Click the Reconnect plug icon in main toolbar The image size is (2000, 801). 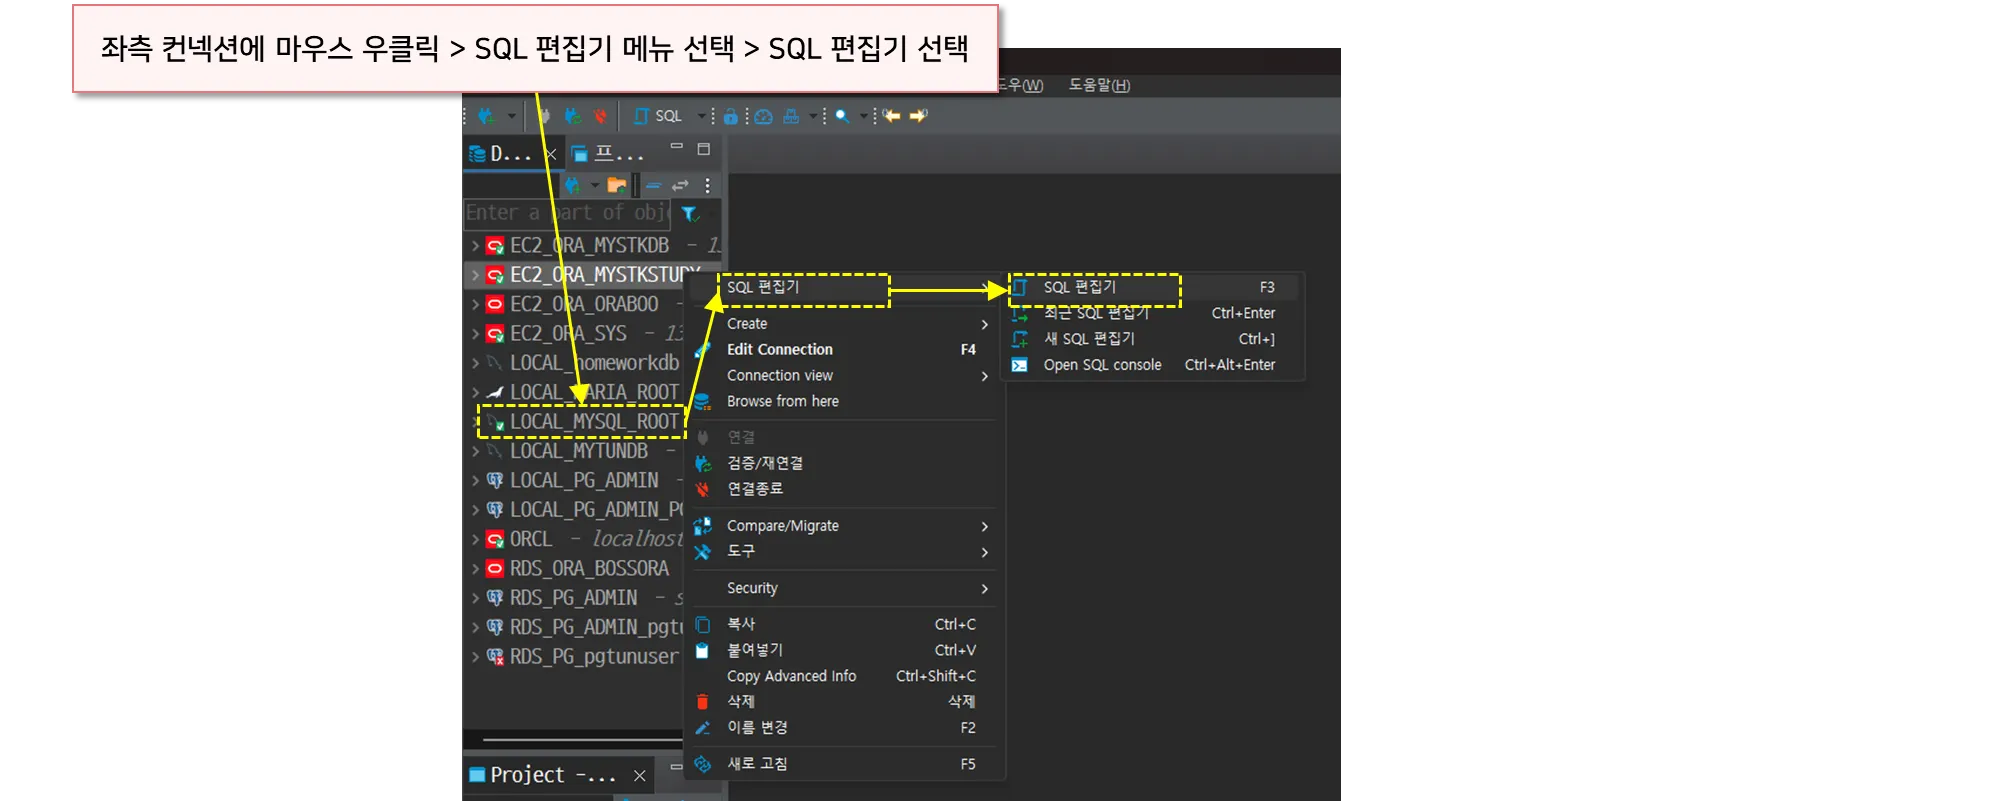(x=573, y=116)
